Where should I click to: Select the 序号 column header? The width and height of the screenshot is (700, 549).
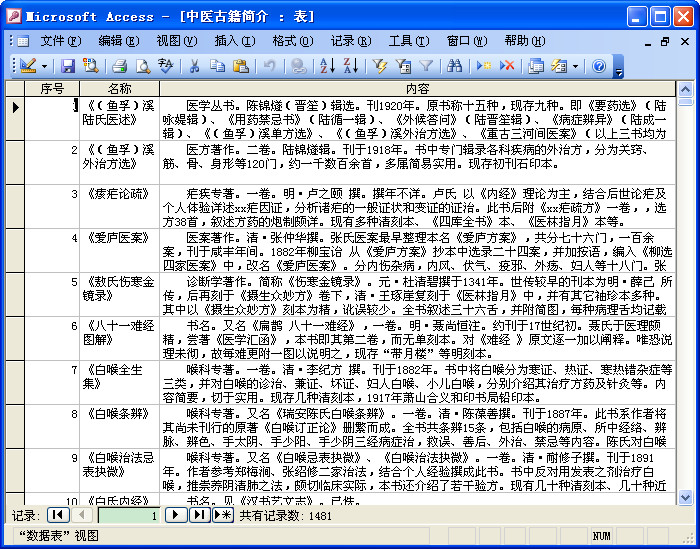[x=52, y=89]
